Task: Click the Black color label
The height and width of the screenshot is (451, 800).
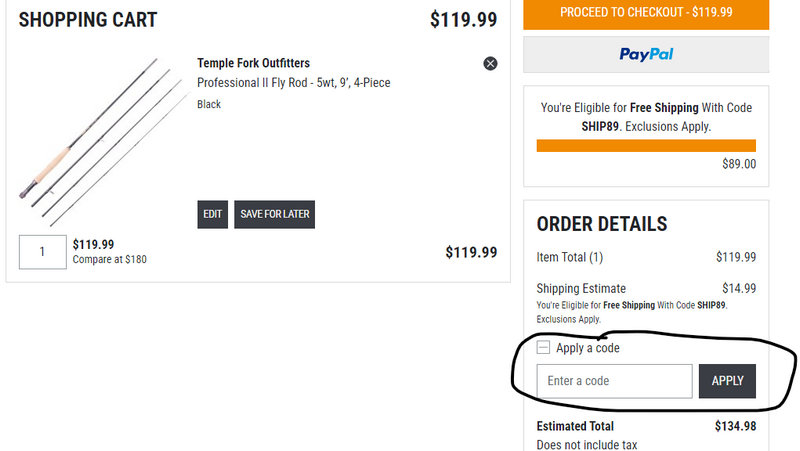Action: (x=209, y=104)
